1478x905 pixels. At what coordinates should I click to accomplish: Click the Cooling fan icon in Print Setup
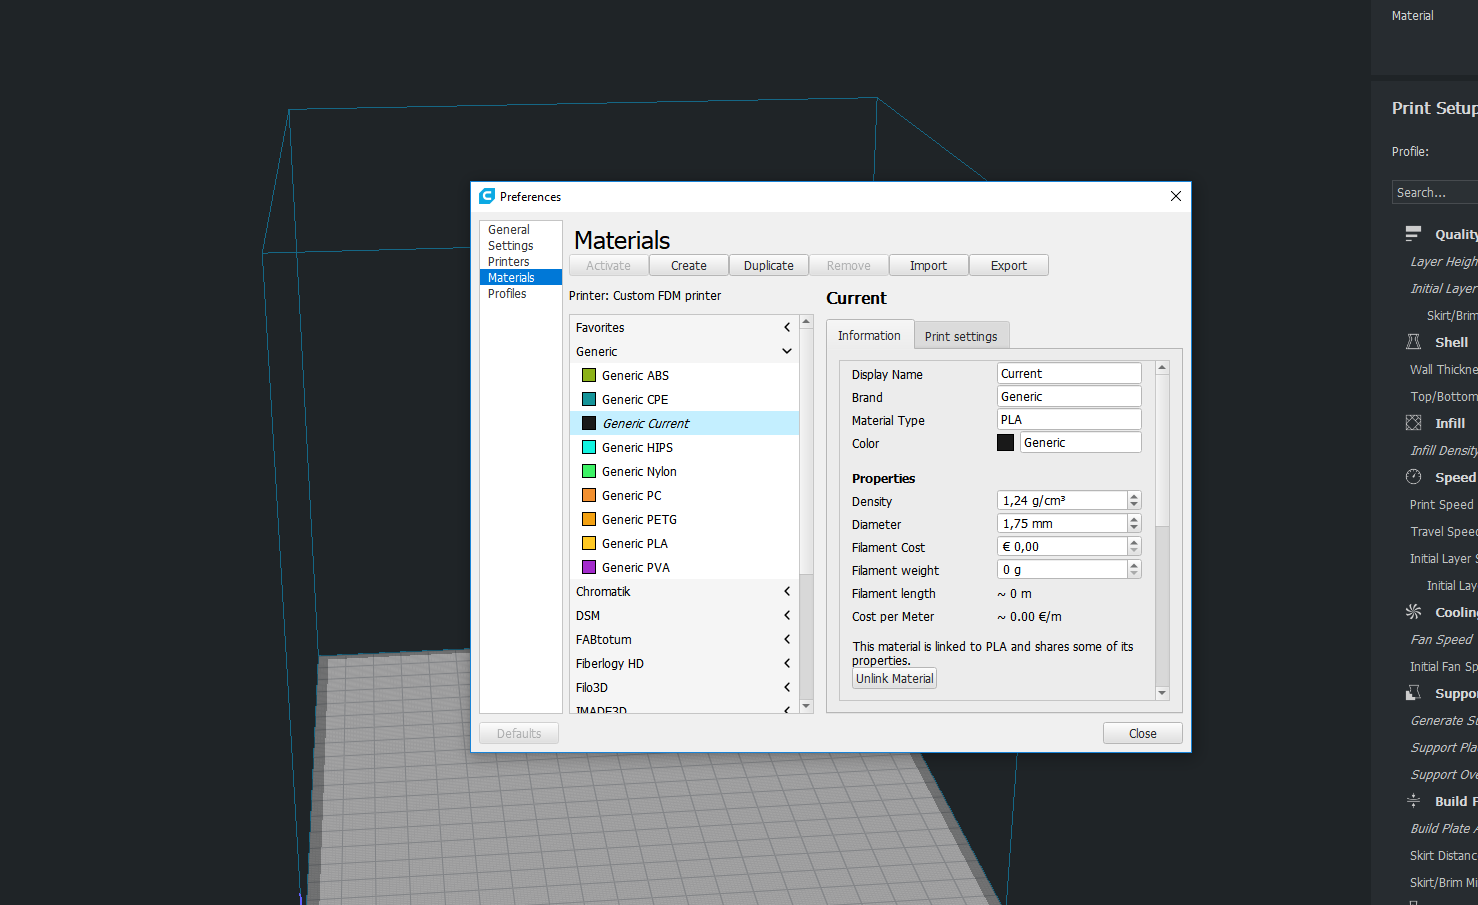tap(1413, 612)
